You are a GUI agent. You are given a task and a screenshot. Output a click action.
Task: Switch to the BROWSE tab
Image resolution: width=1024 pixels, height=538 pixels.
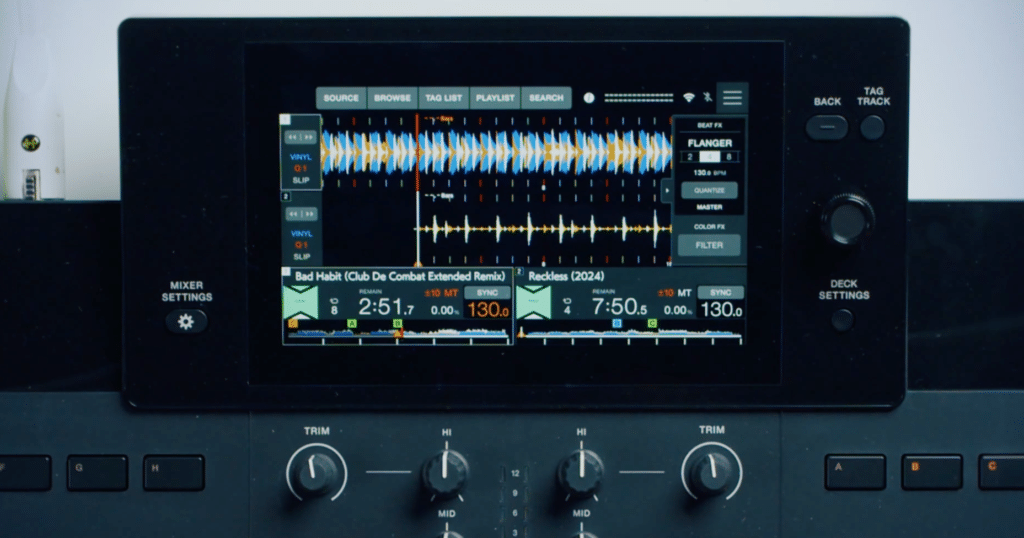point(392,98)
